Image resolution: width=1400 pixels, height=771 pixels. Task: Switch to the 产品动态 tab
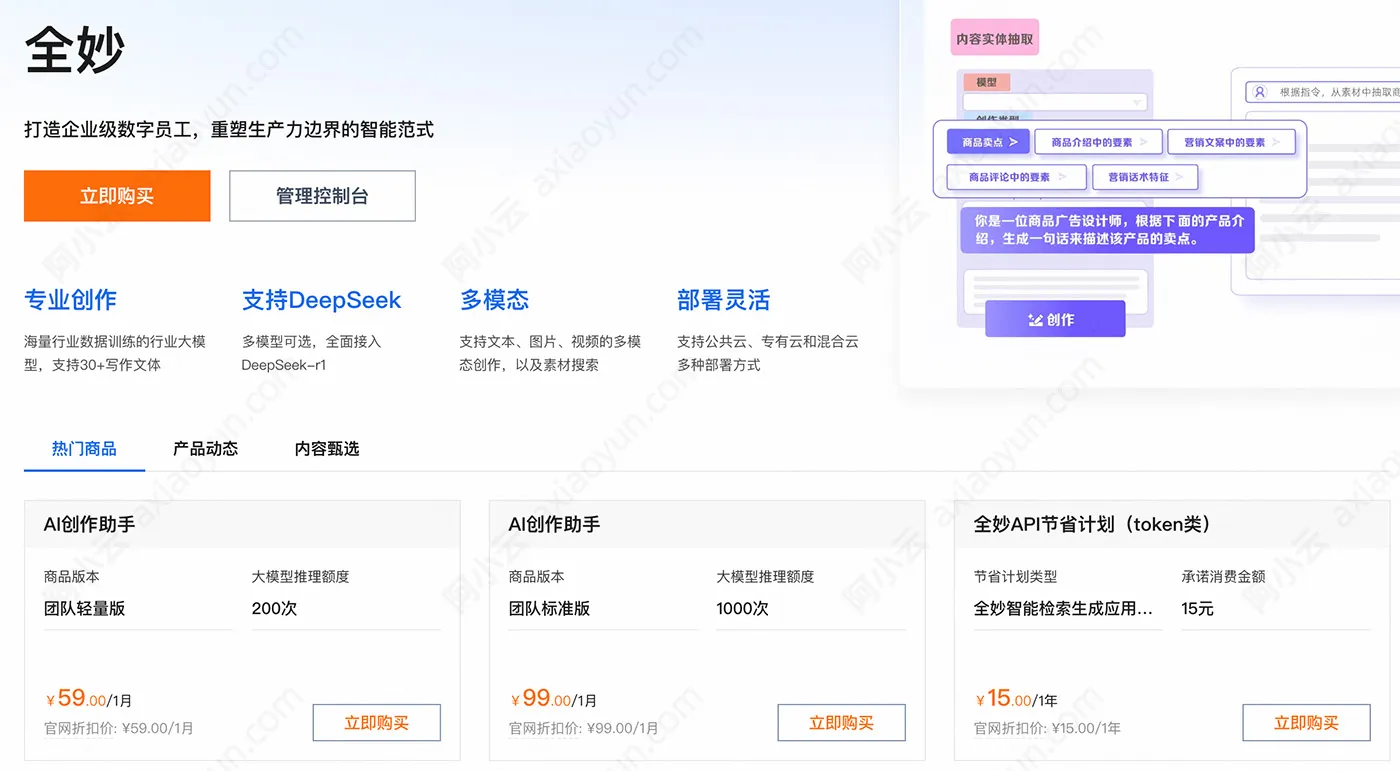(206, 448)
